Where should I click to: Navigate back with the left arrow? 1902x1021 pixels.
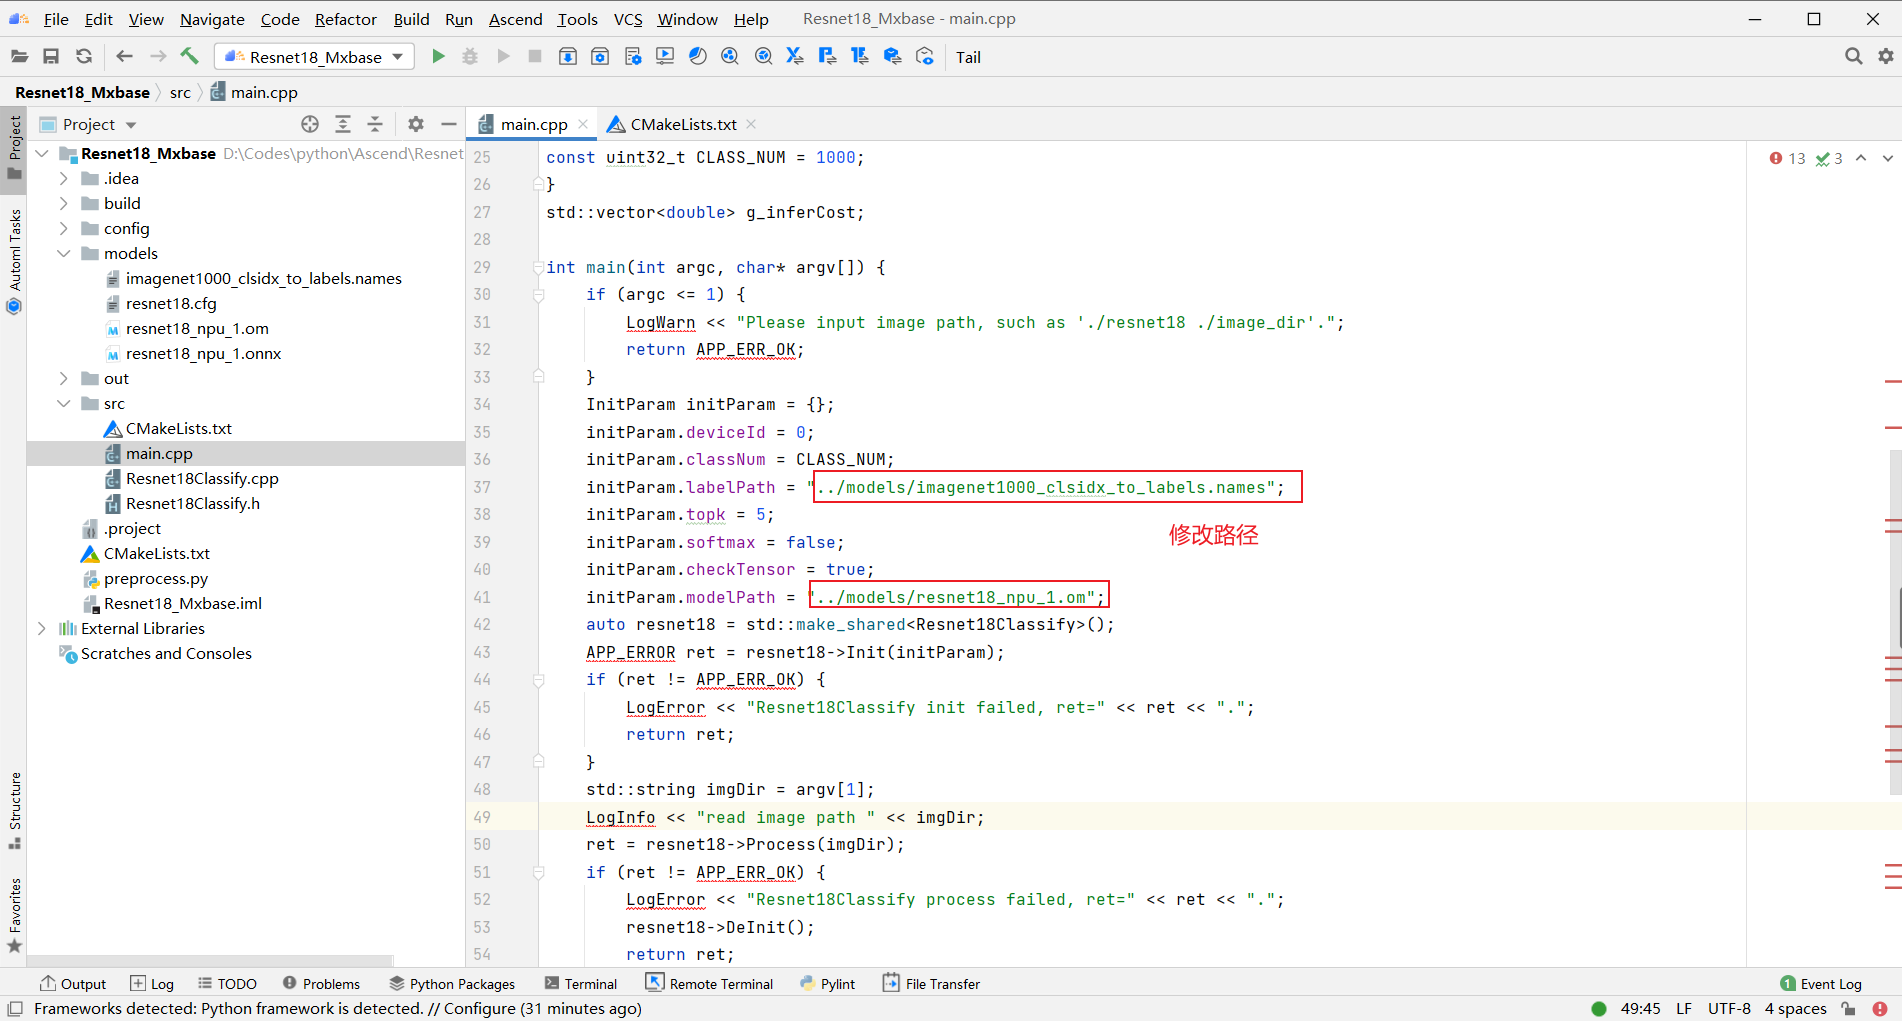pyautogui.click(x=124, y=57)
